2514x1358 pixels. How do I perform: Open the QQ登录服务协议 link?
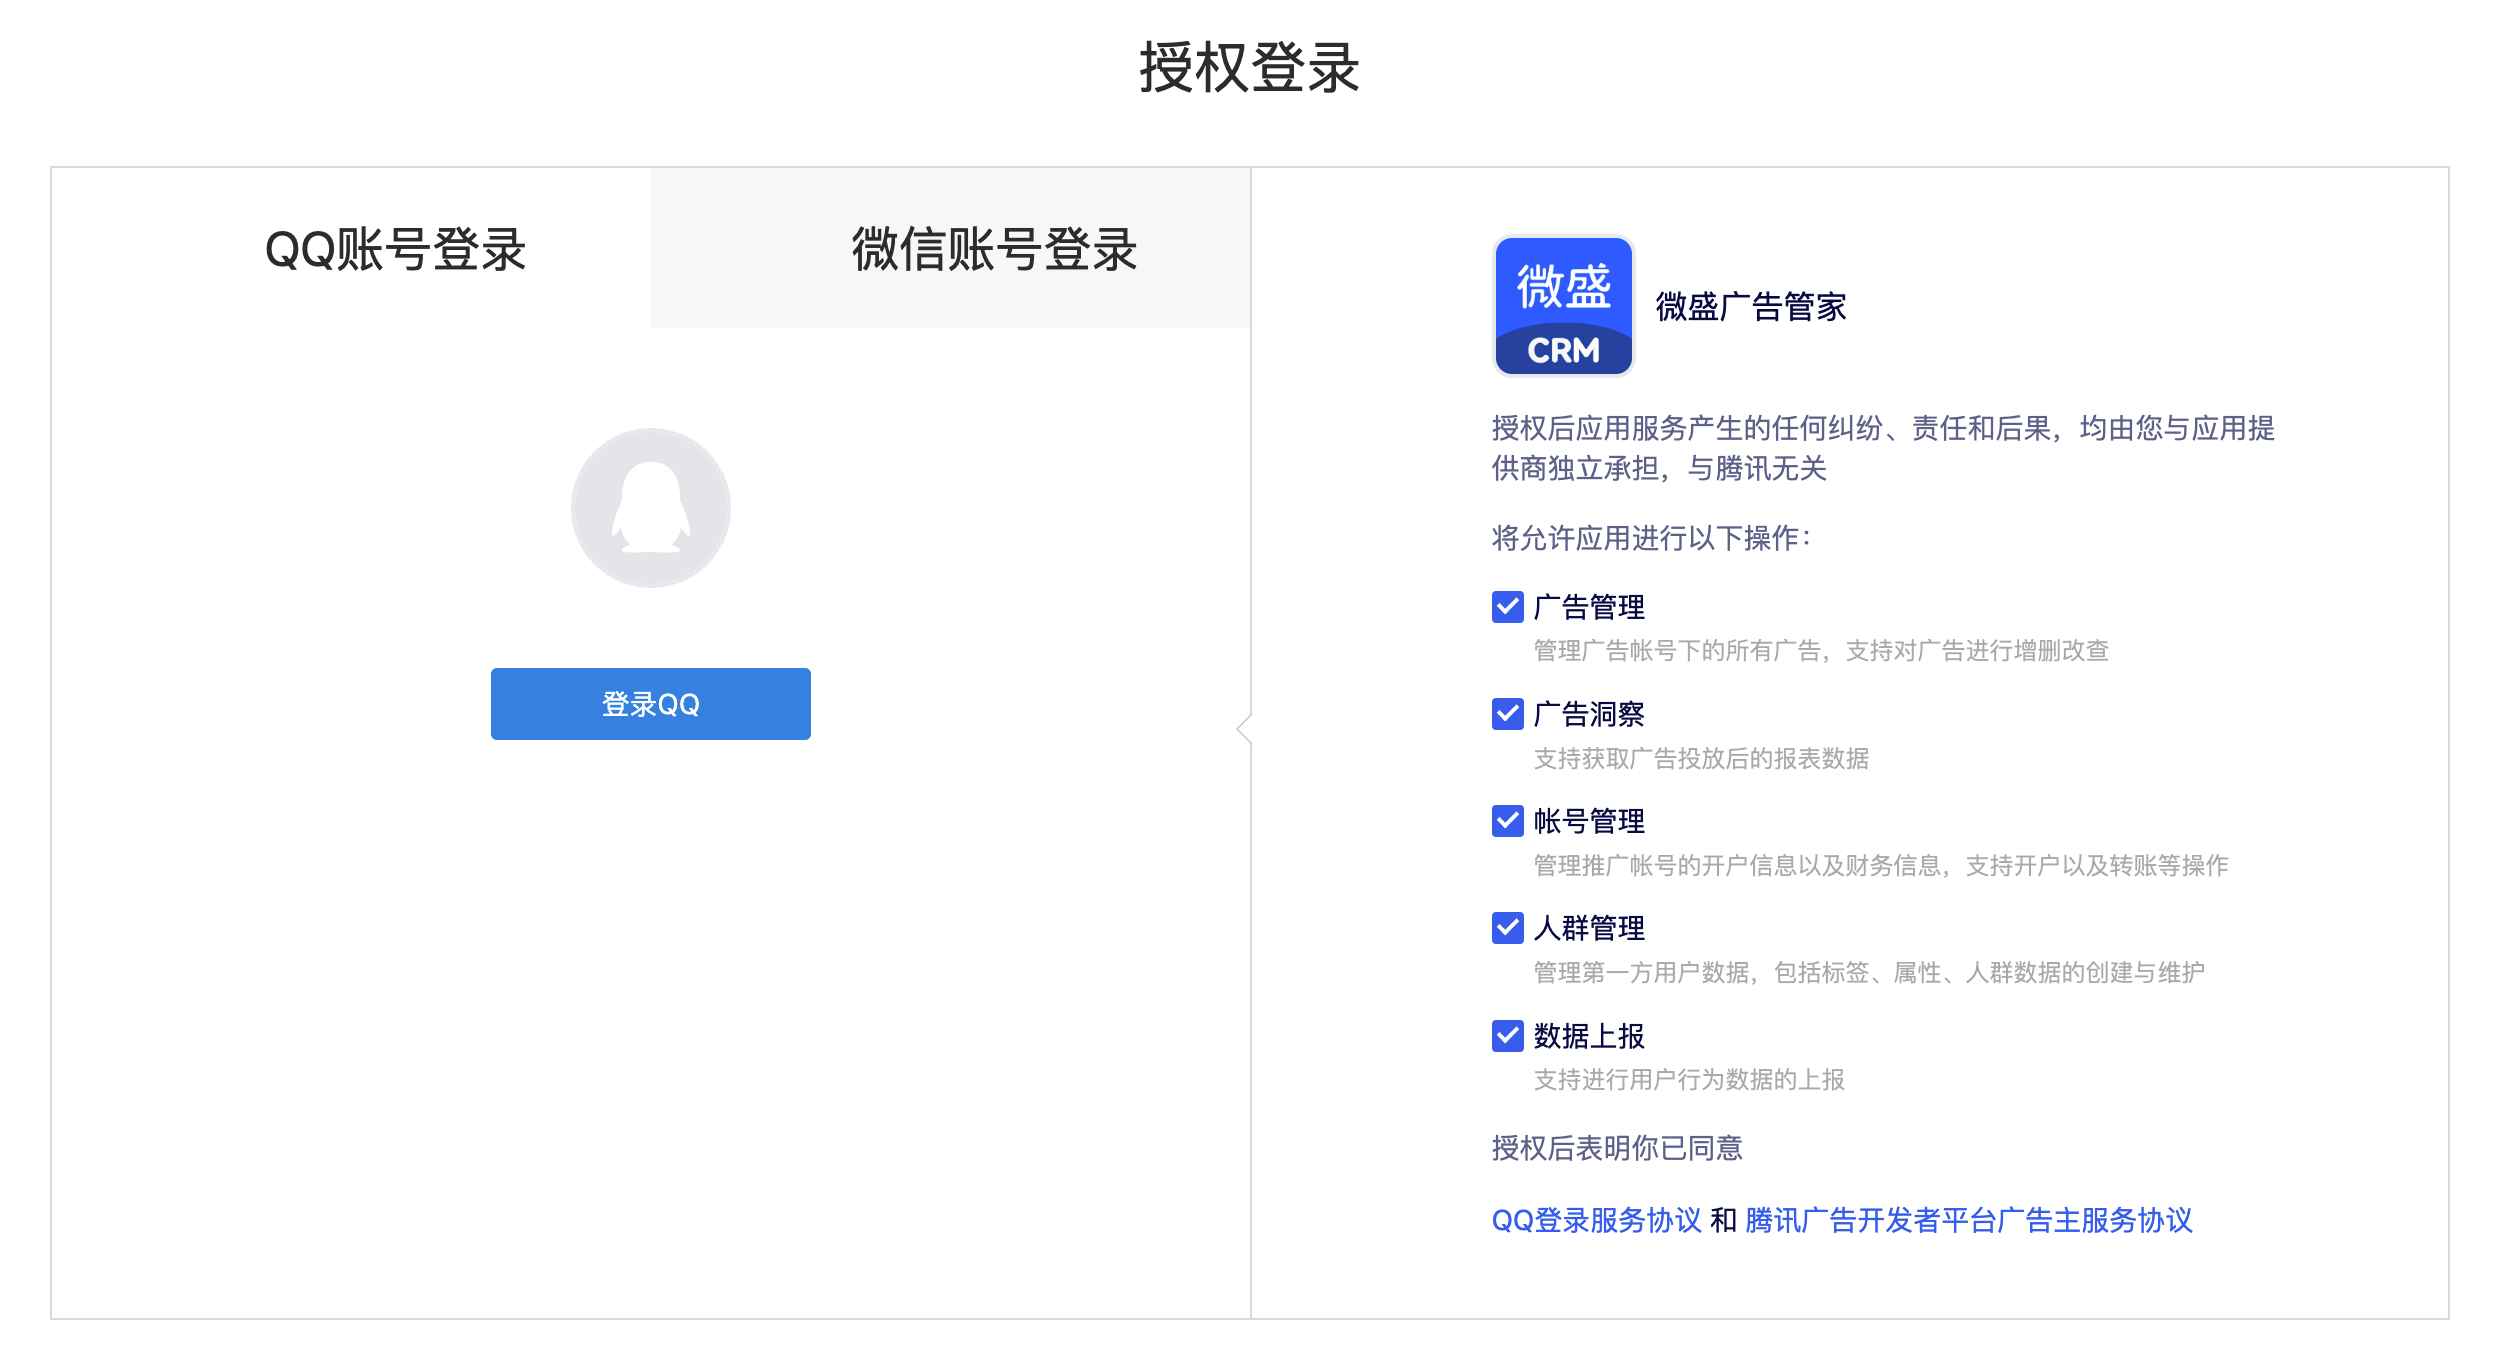(1596, 1220)
